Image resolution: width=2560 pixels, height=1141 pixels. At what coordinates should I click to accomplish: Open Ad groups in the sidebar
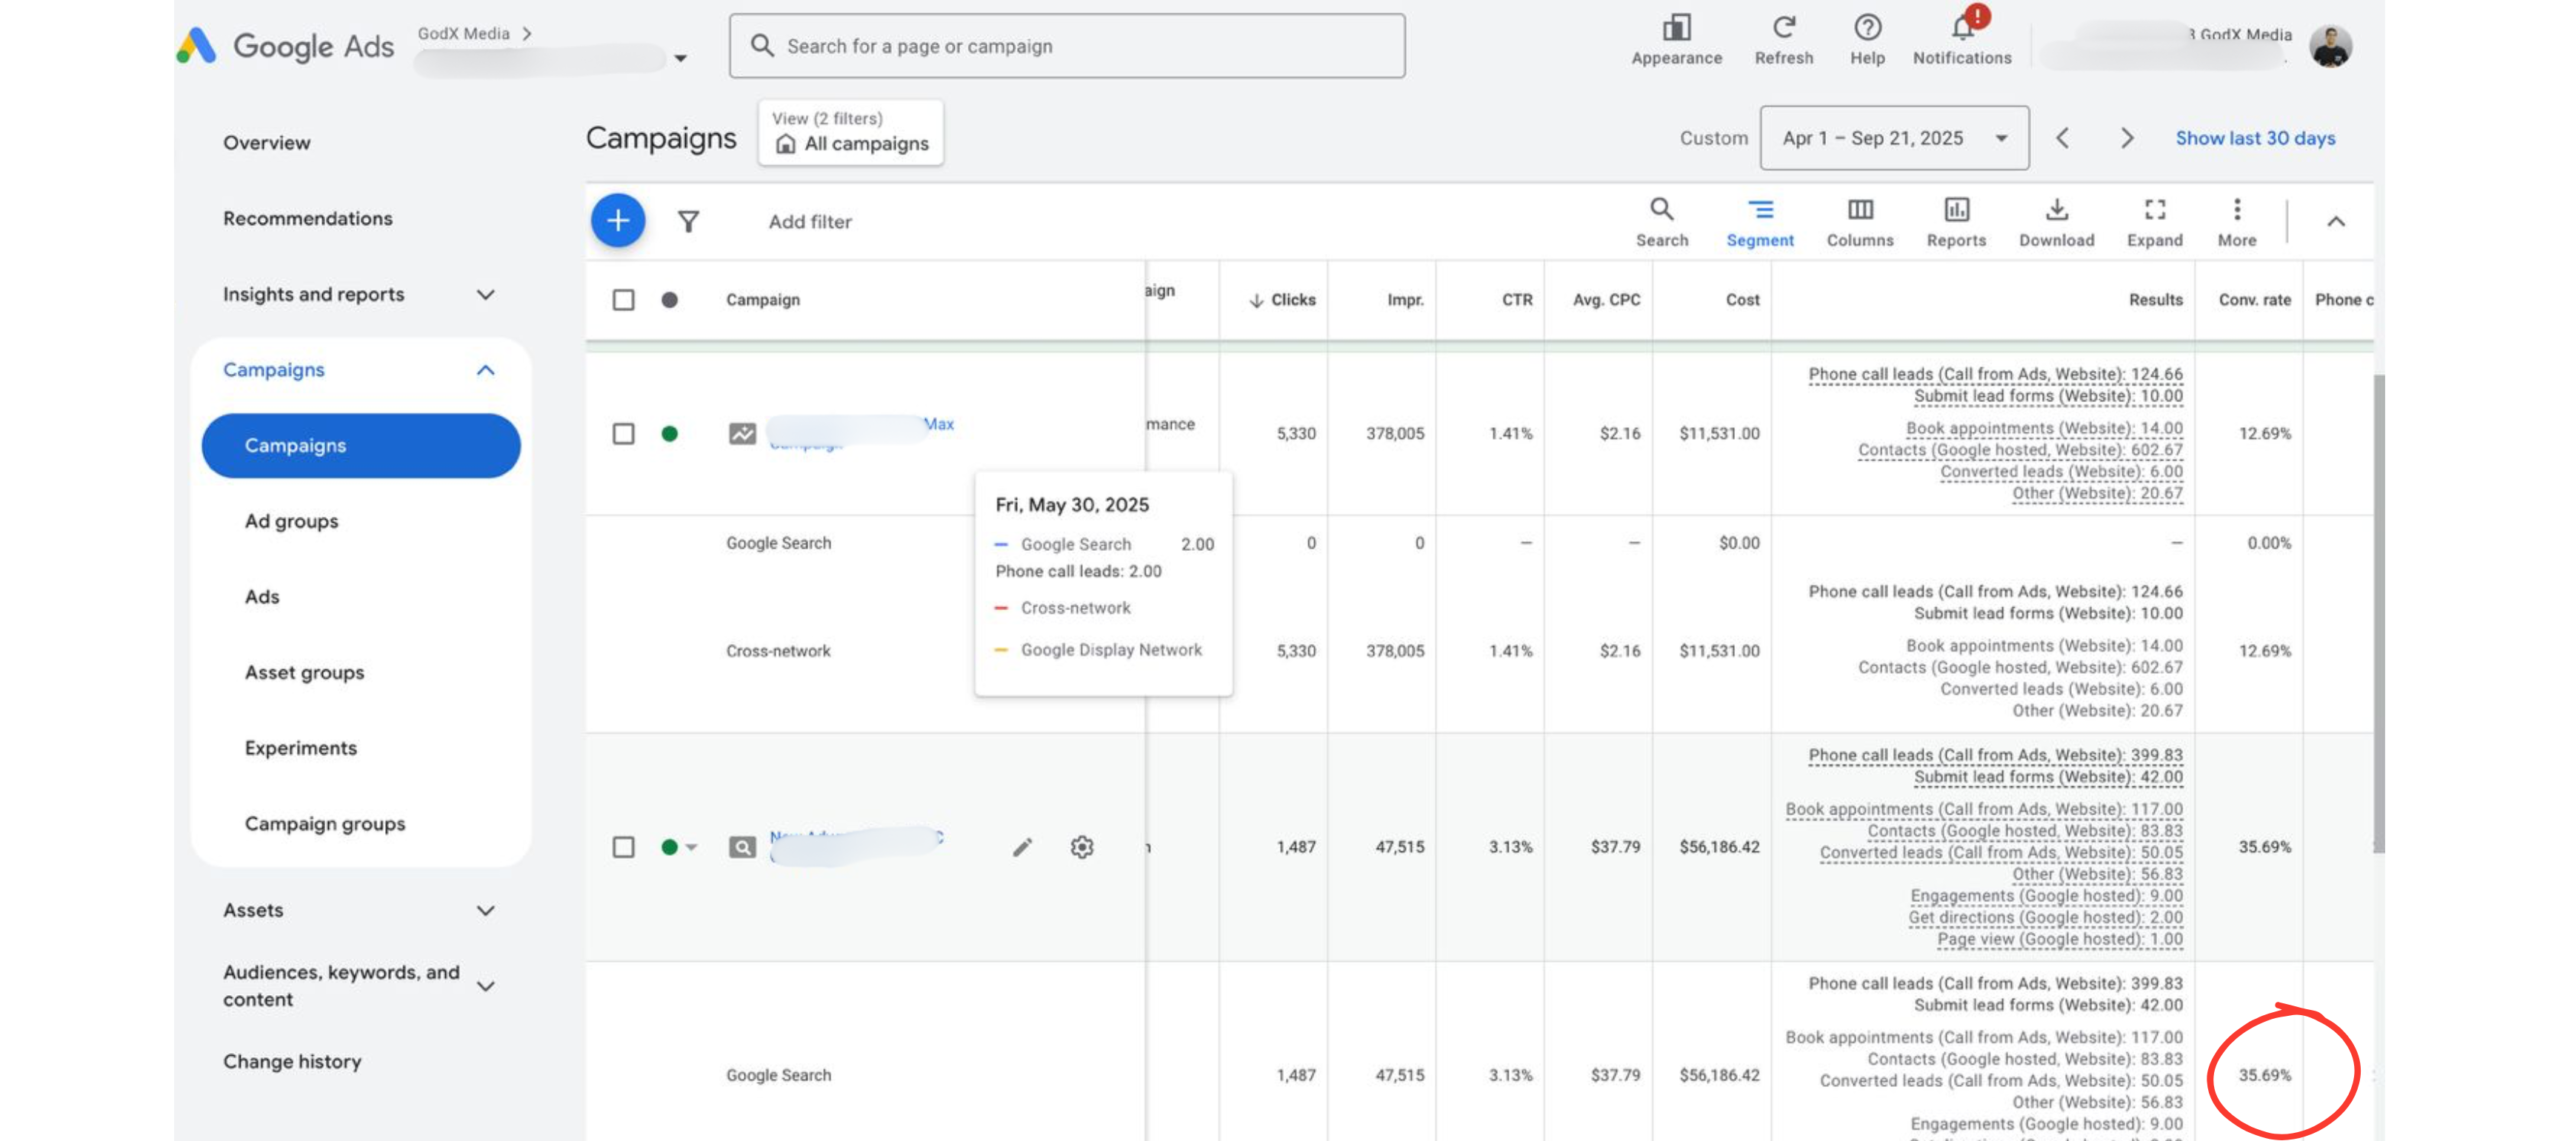291,521
